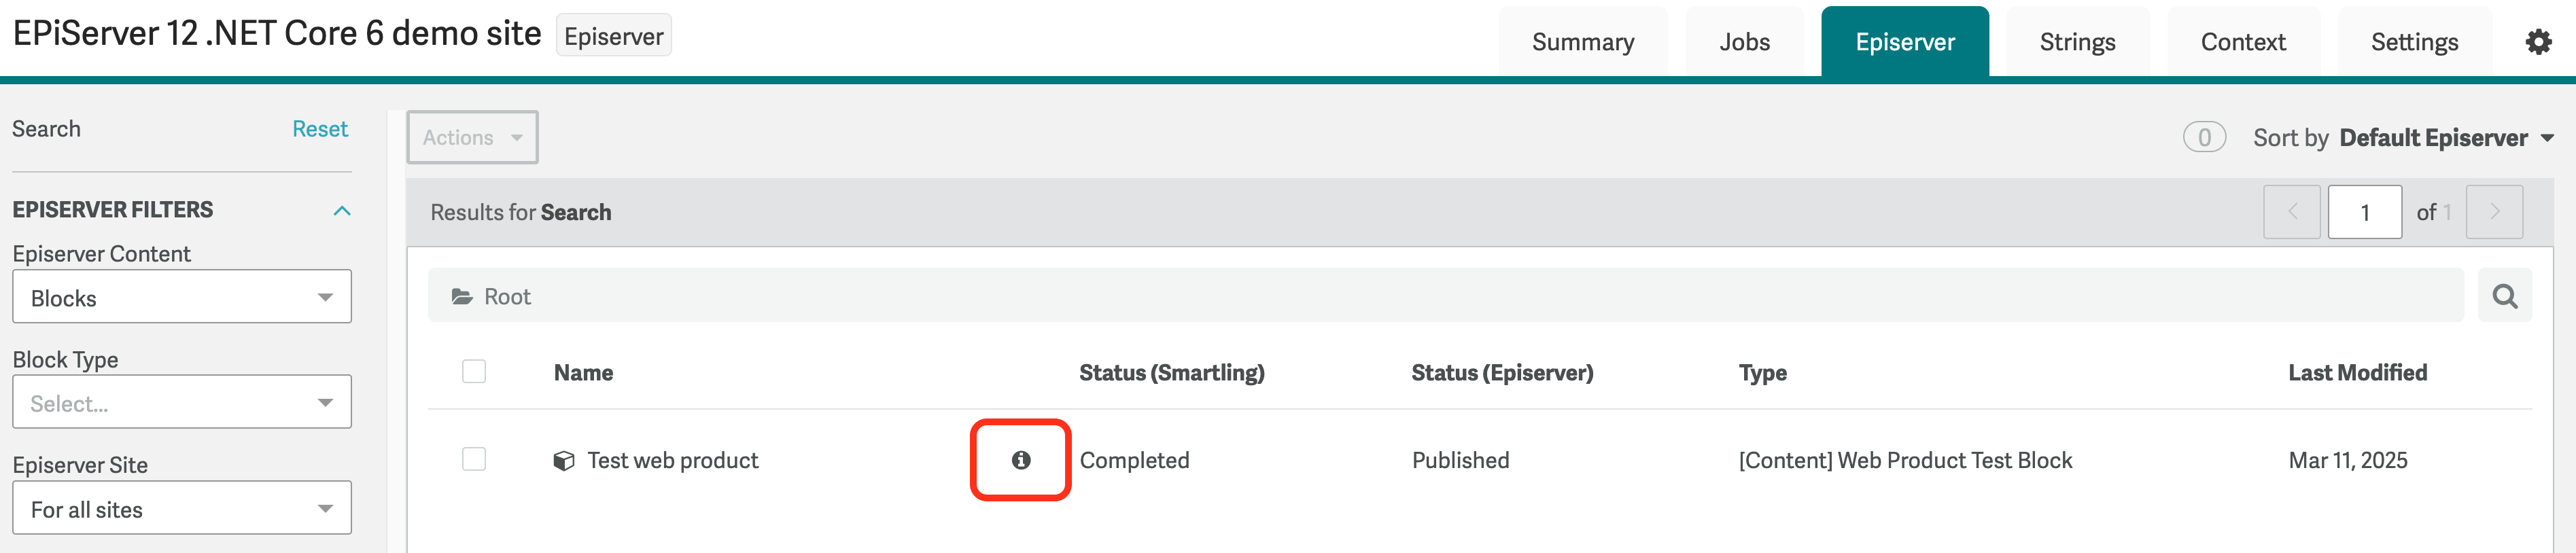Open the Block Type select dropdown
2576x553 pixels.
coord(182,402)
